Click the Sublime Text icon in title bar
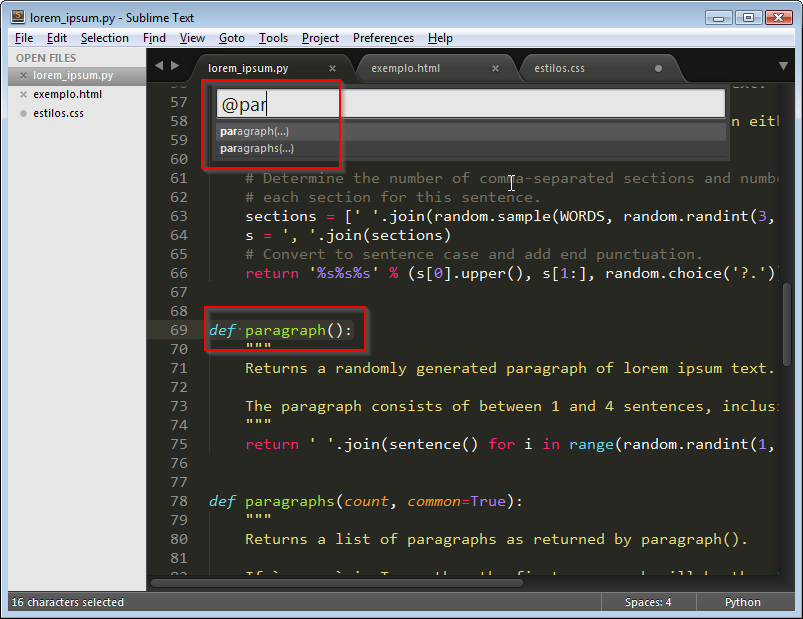 coord(17,17)
